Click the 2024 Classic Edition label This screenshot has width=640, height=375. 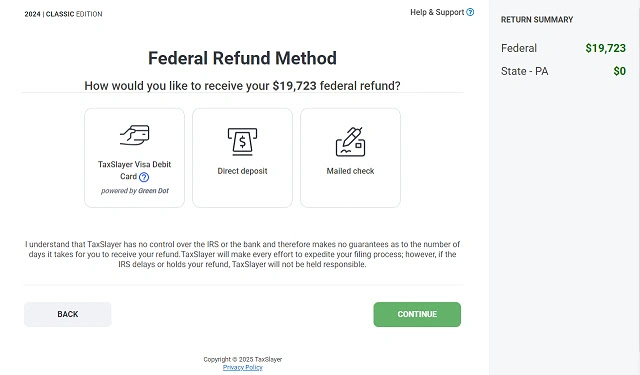(x=63, y=14)
